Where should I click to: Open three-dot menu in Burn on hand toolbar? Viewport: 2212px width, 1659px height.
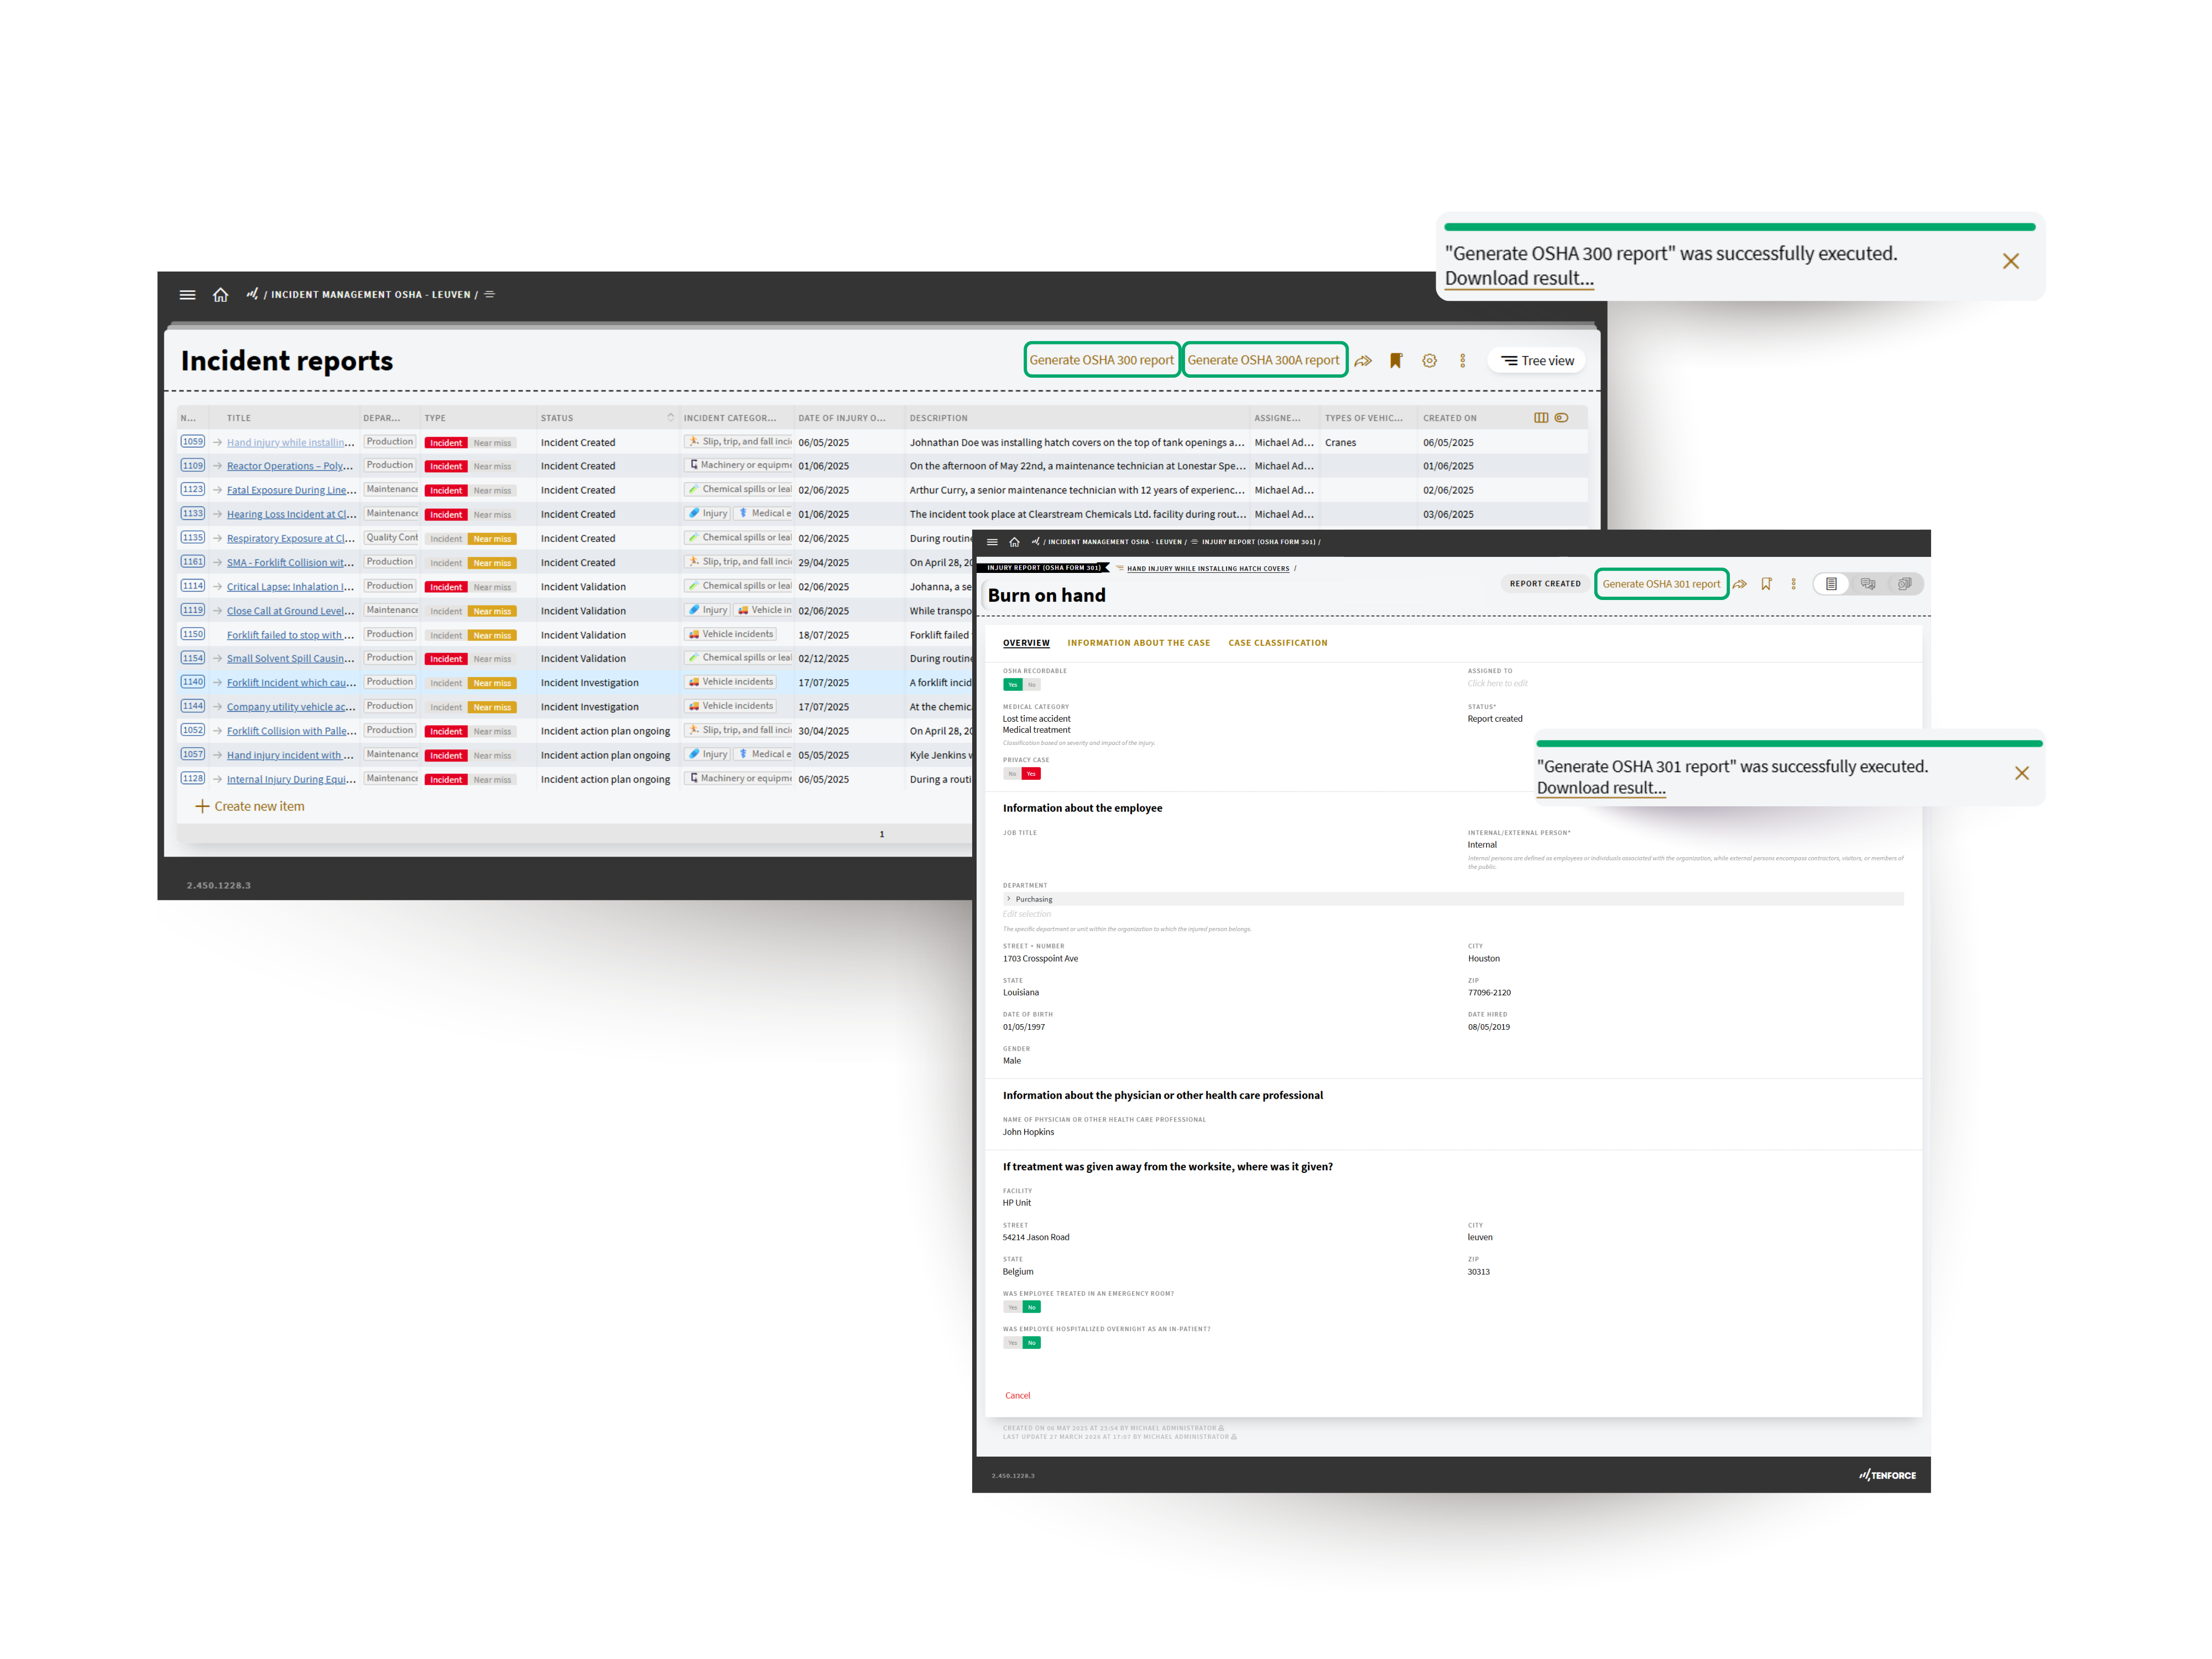tap(1794, 584)
